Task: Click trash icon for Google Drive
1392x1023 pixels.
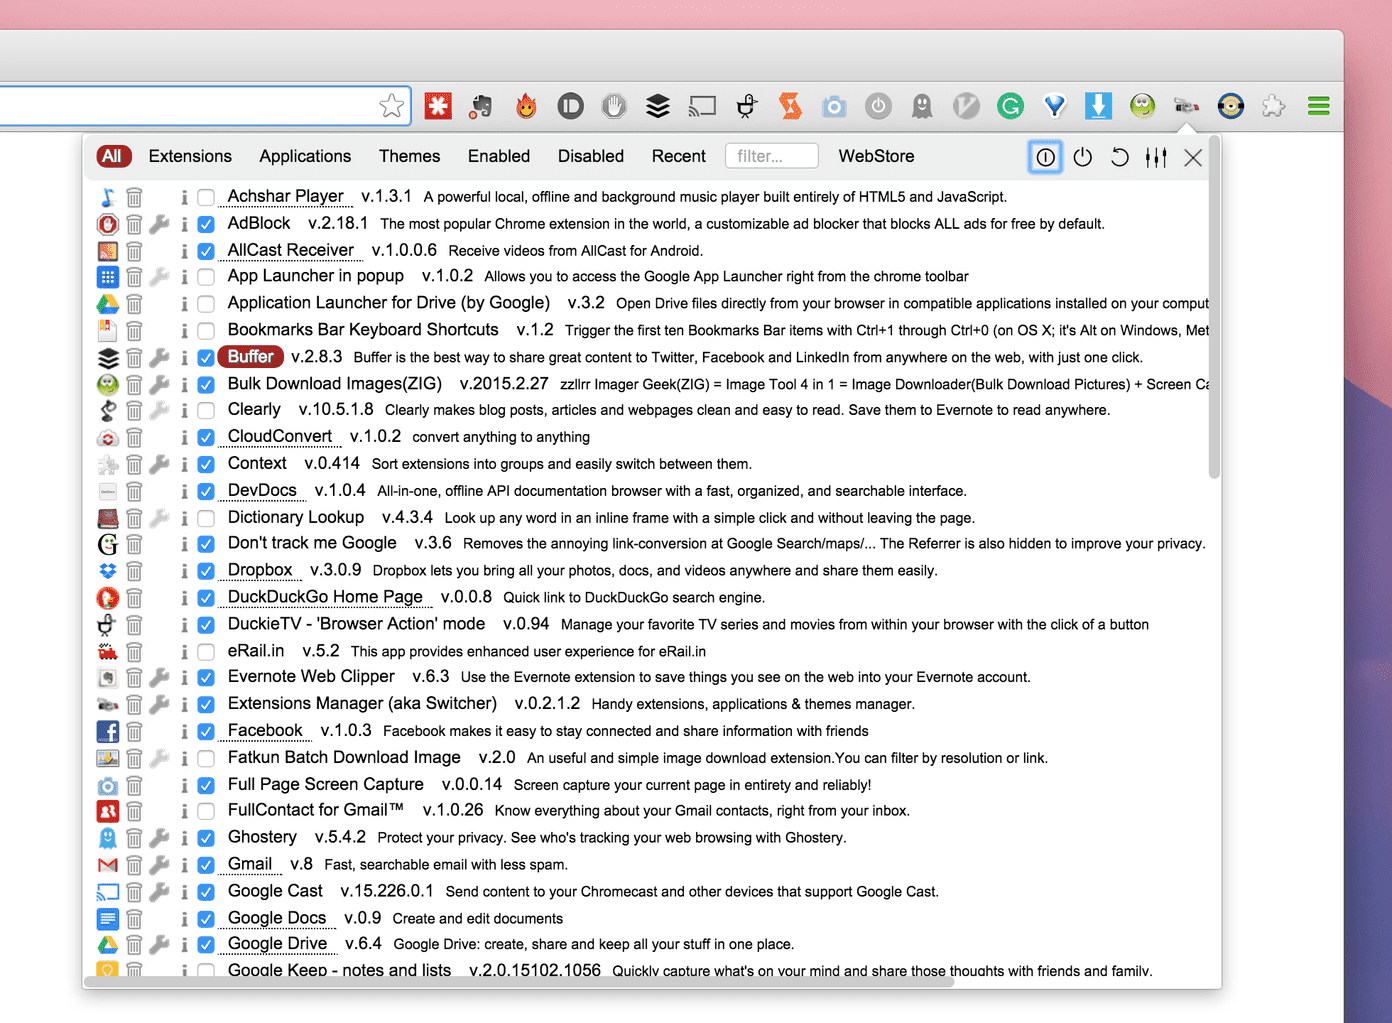Action: point(134,945)
